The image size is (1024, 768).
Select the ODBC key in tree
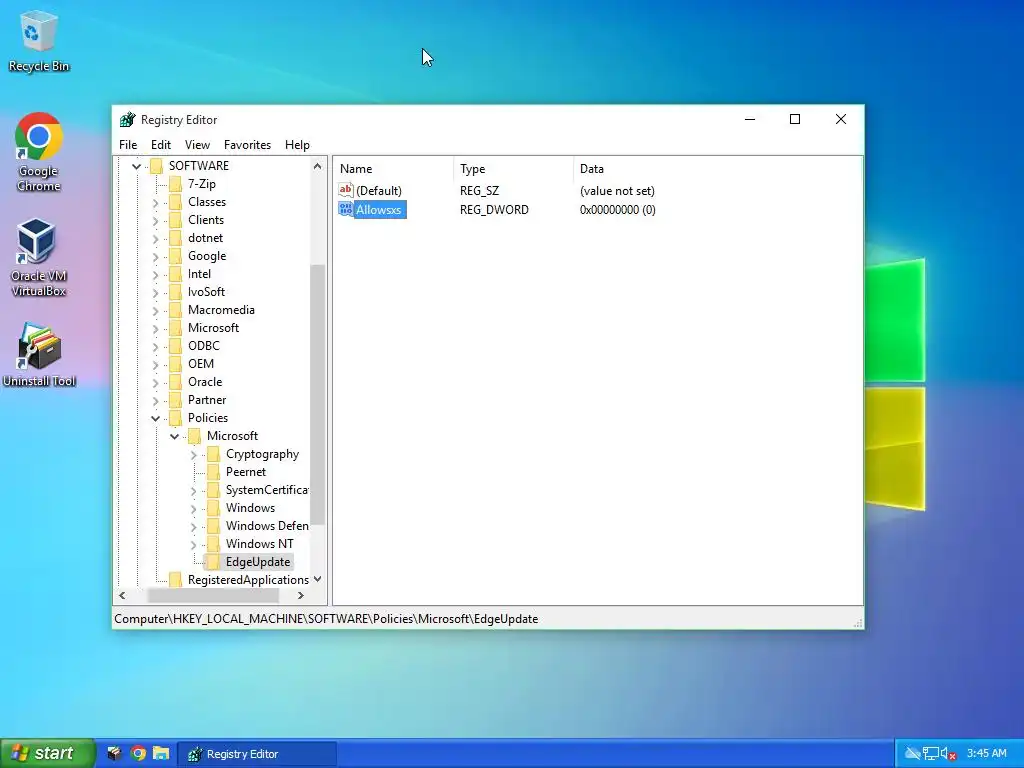204,346
